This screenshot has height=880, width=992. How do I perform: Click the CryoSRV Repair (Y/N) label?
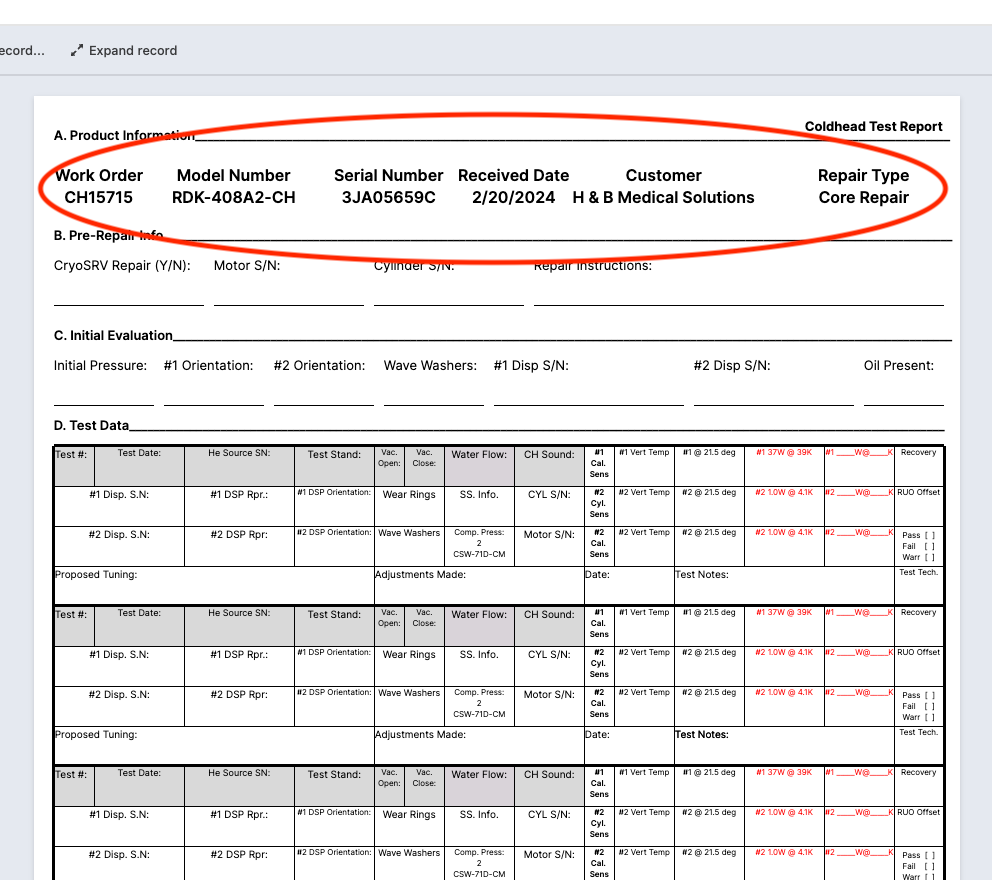point(122,266)
